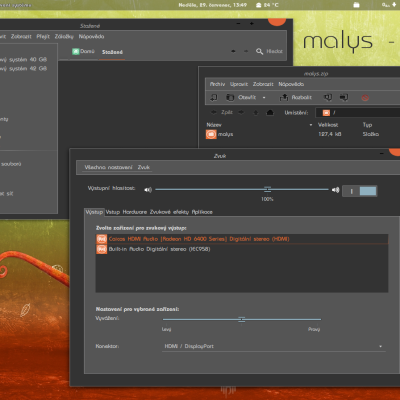
Task: Open the Záložky menu
Action: (x=64, y=36)
